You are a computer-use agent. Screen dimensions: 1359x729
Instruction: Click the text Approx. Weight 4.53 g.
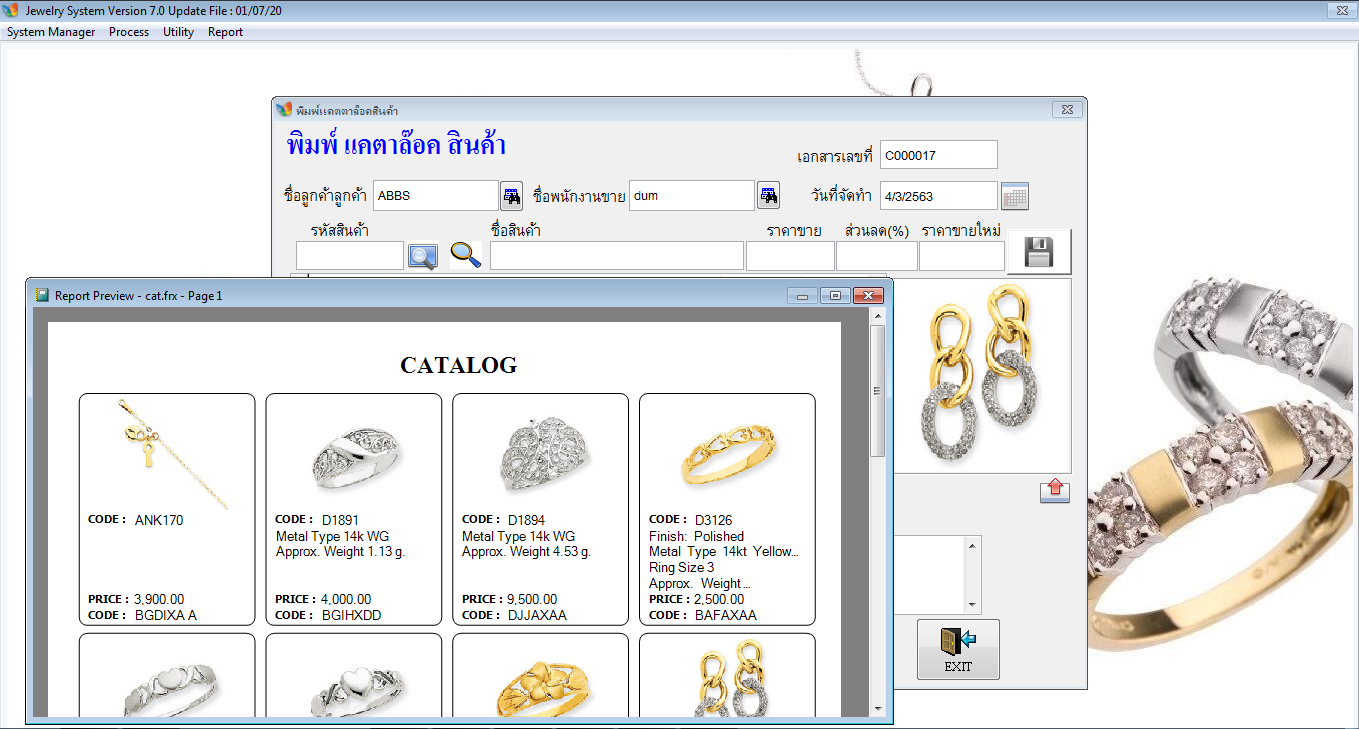click(x=526, y=552)
